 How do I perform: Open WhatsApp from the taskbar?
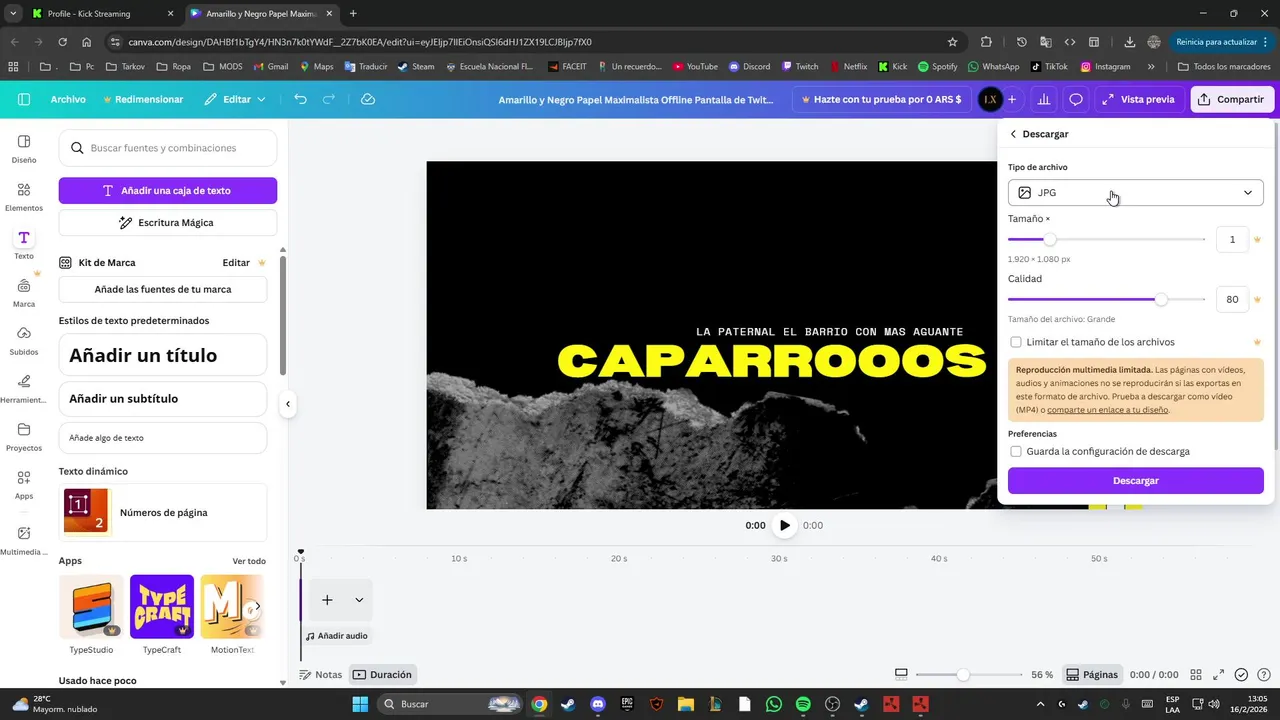click(774, 704)
